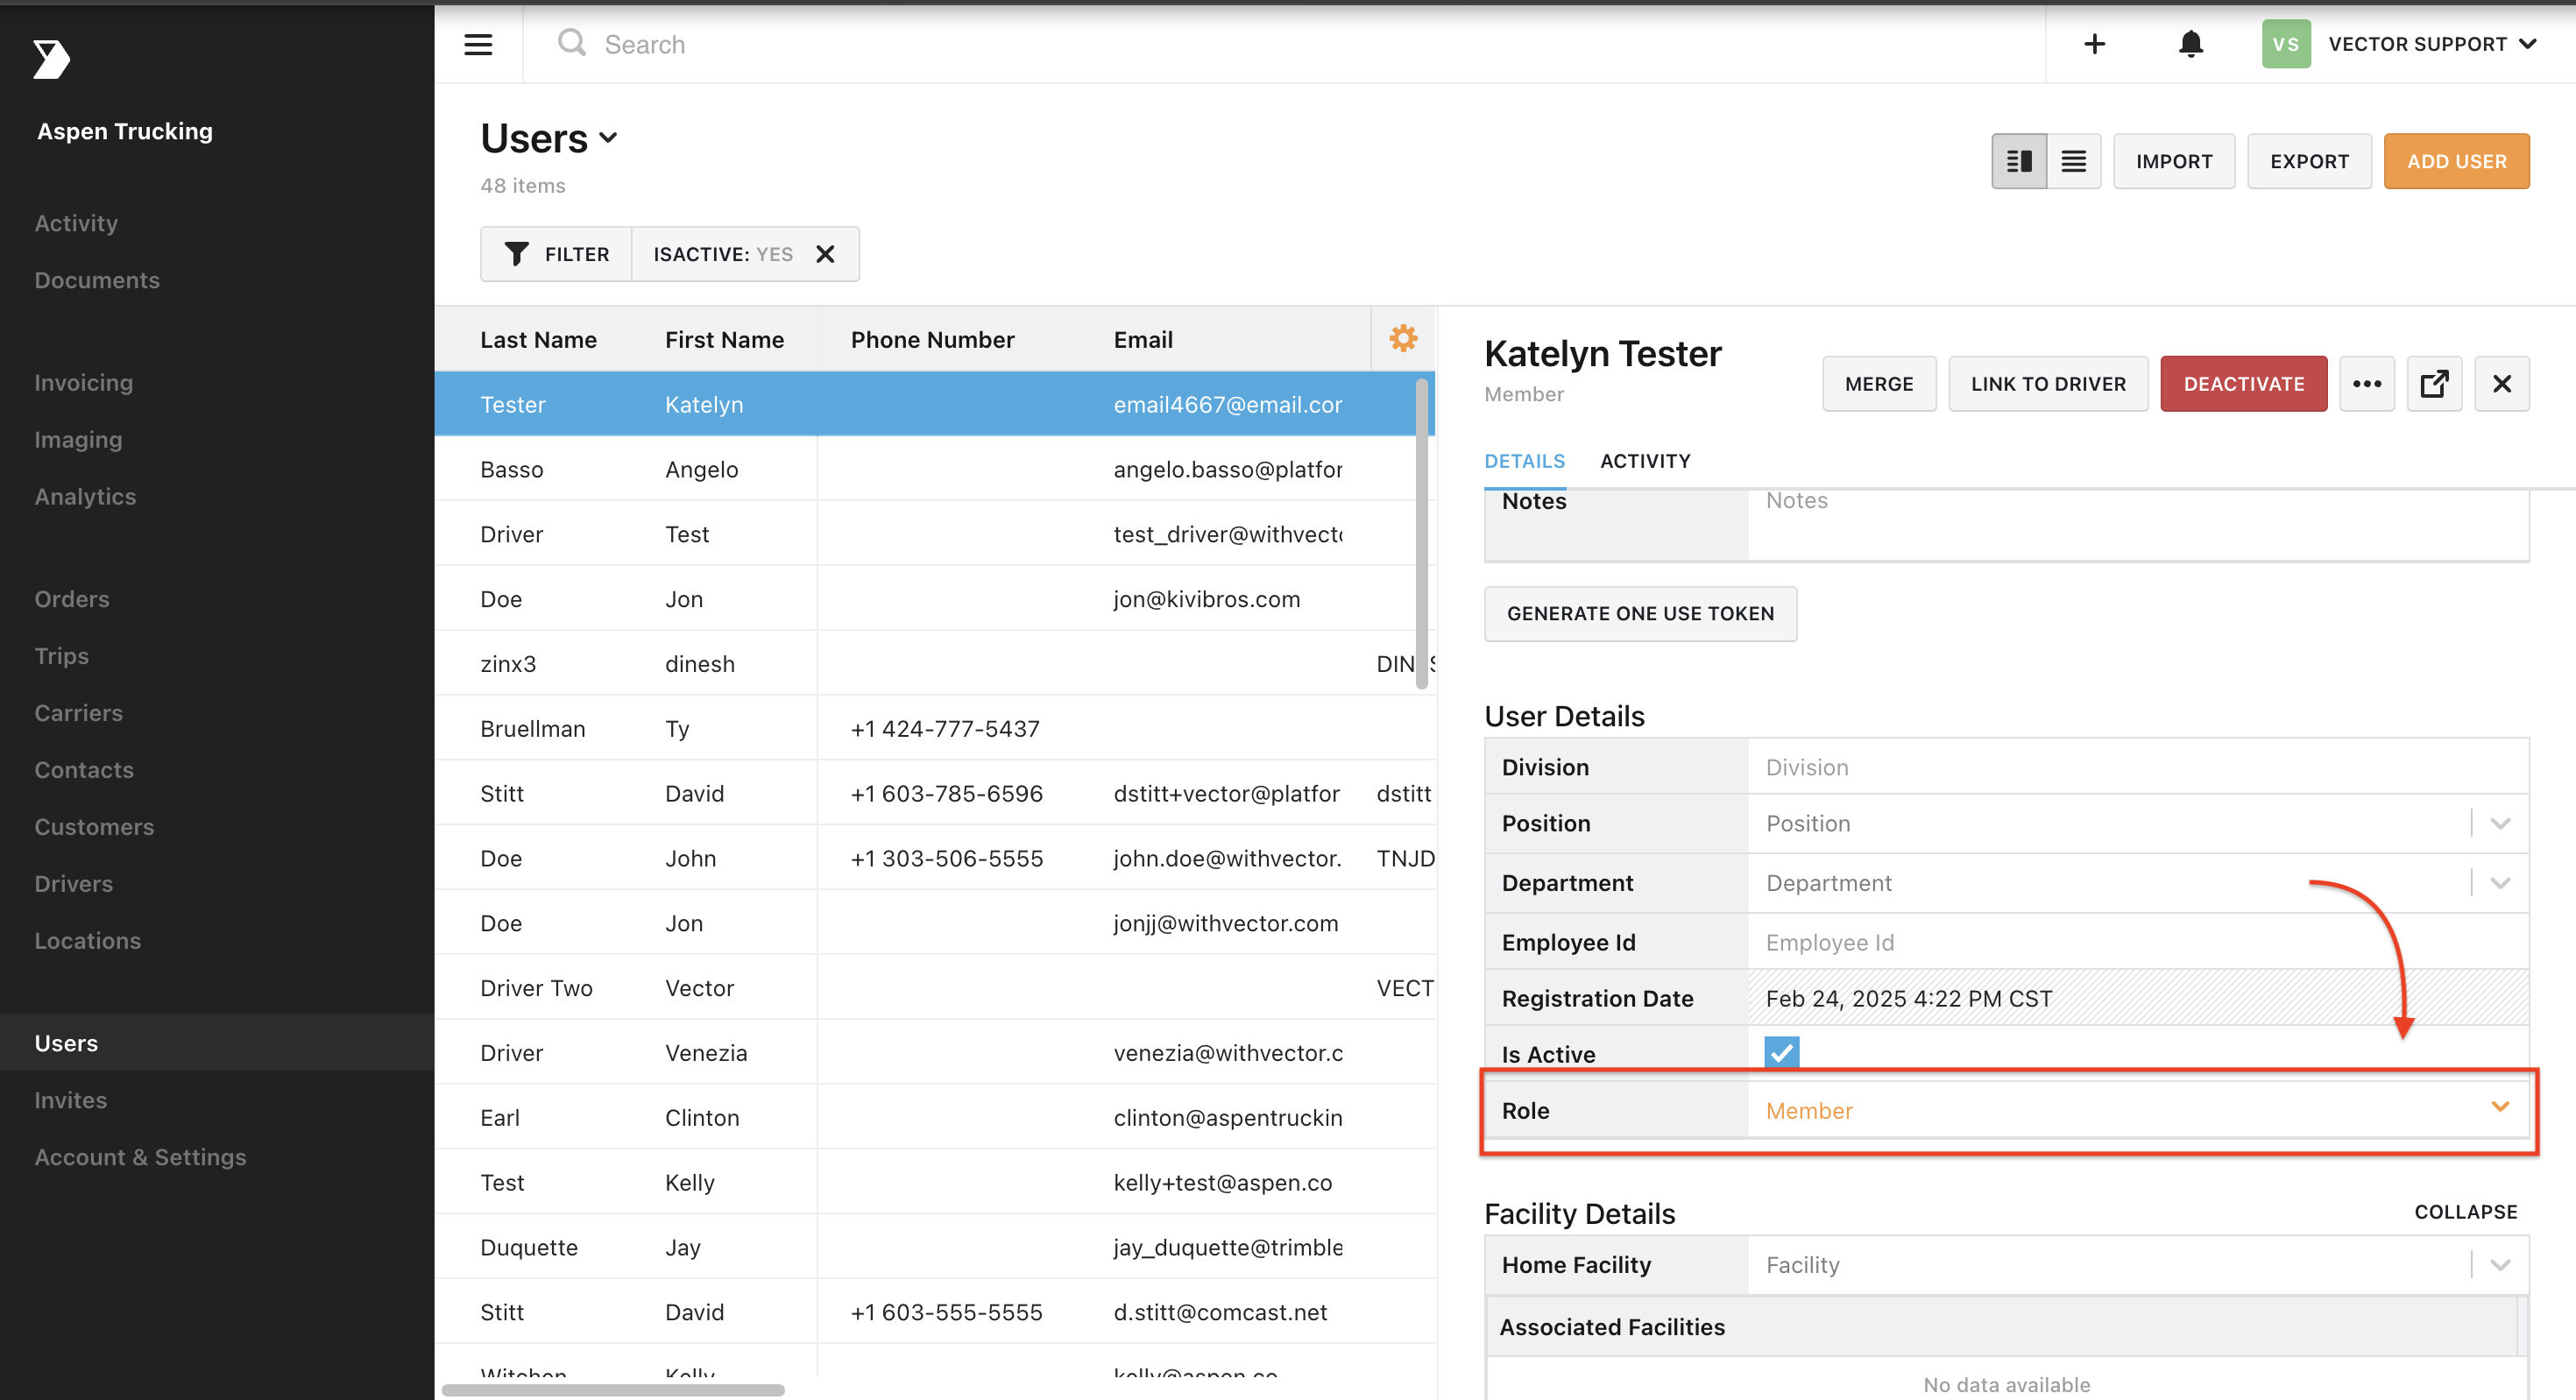Select the zinx3 dinesh row

(x=934, y=663)
